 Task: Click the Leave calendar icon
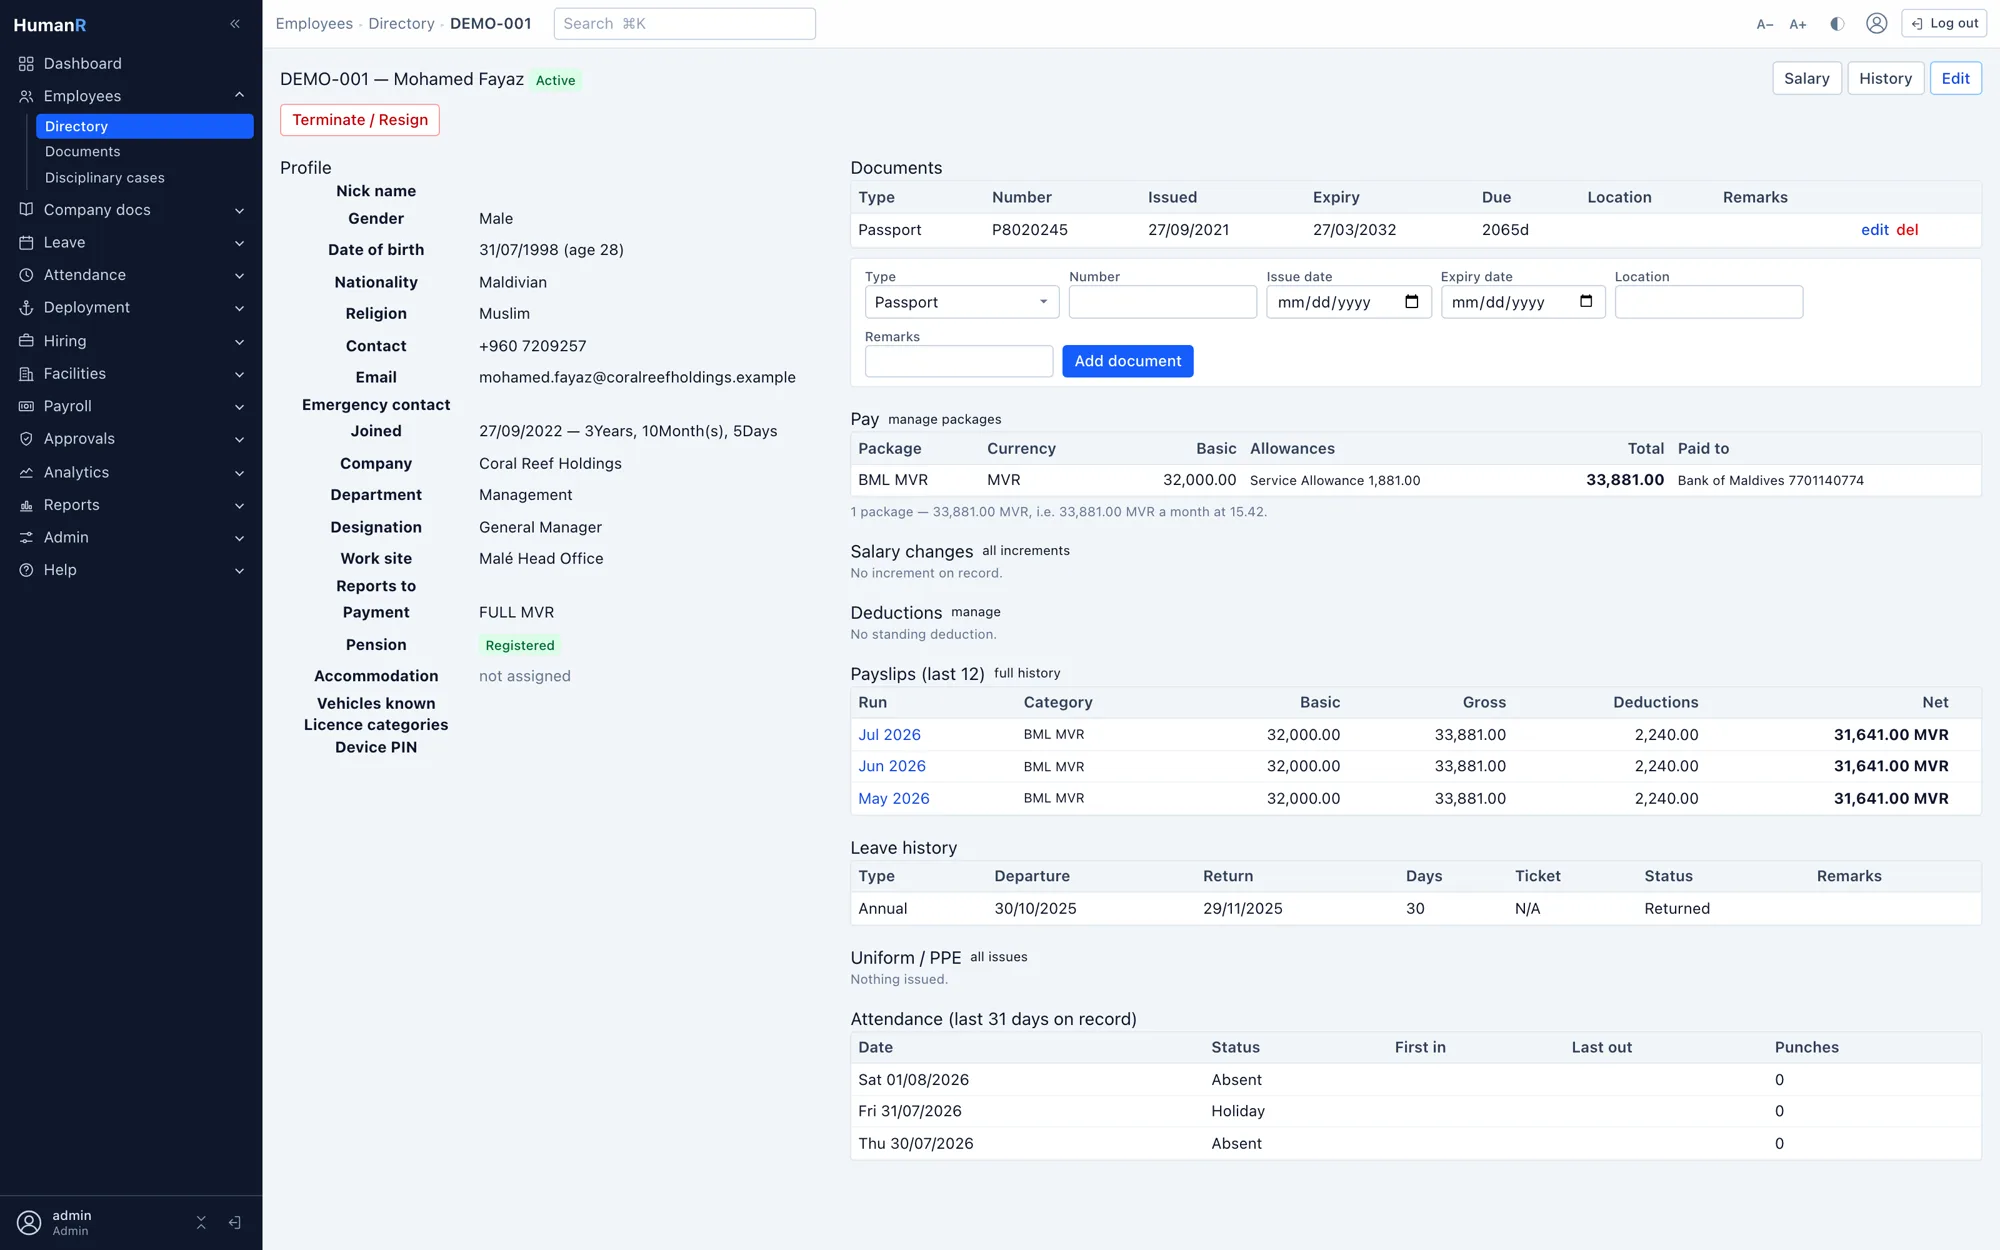26,243
